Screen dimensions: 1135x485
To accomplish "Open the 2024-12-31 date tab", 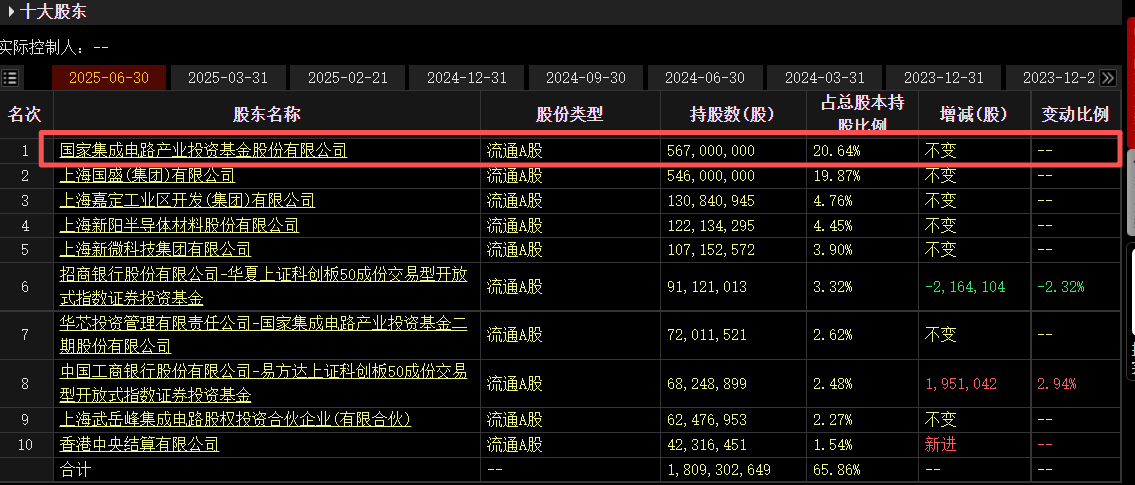I will 467,77.
